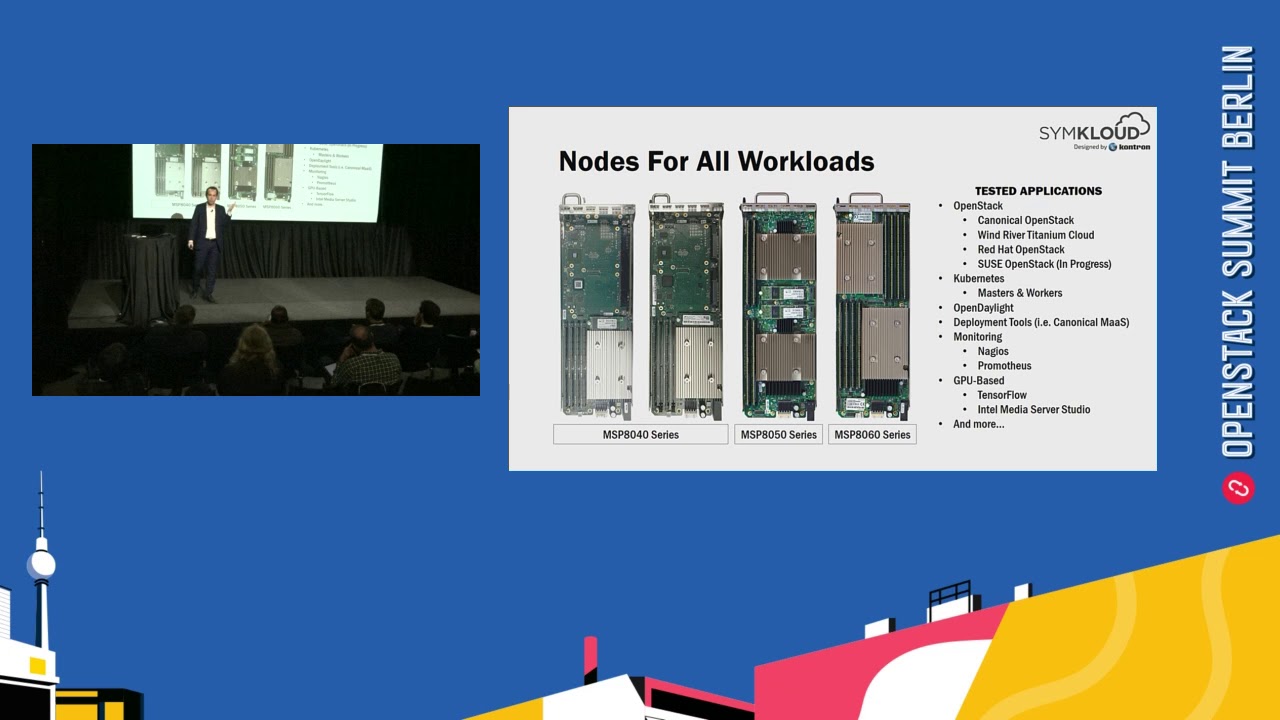Select the "MSP8040 Series" label box
Image resolution: width=1280 pixels, height=720 pixels.
(x=641, y=434)
